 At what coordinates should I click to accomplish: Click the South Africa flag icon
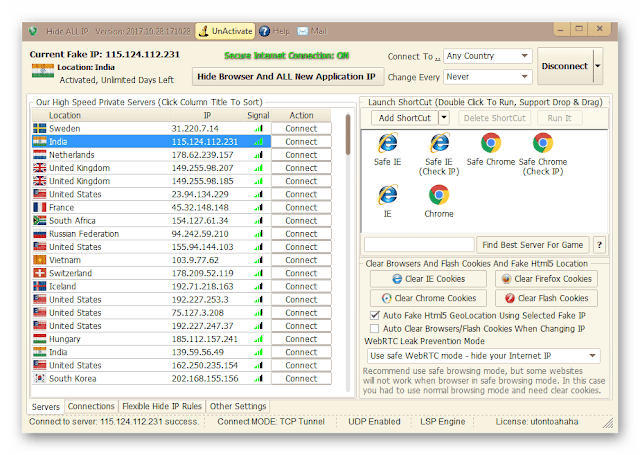click(x=40, y=220)
